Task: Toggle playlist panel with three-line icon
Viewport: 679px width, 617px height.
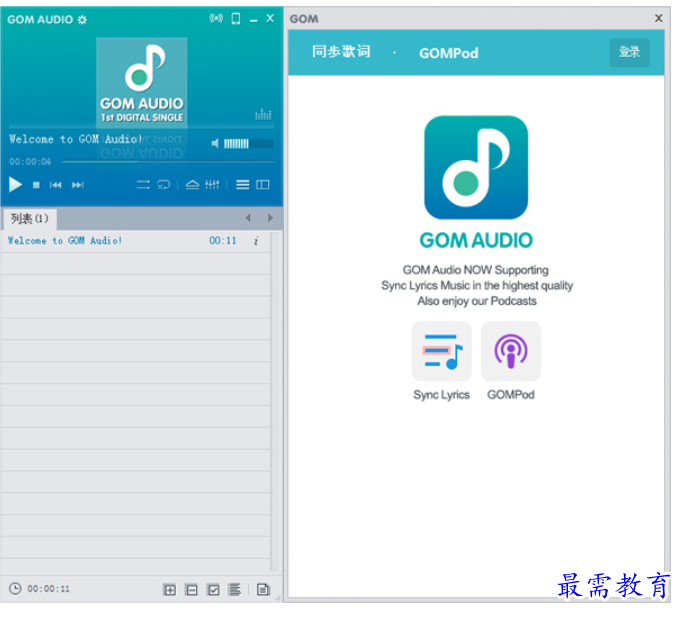Action: tap(242, 185)
